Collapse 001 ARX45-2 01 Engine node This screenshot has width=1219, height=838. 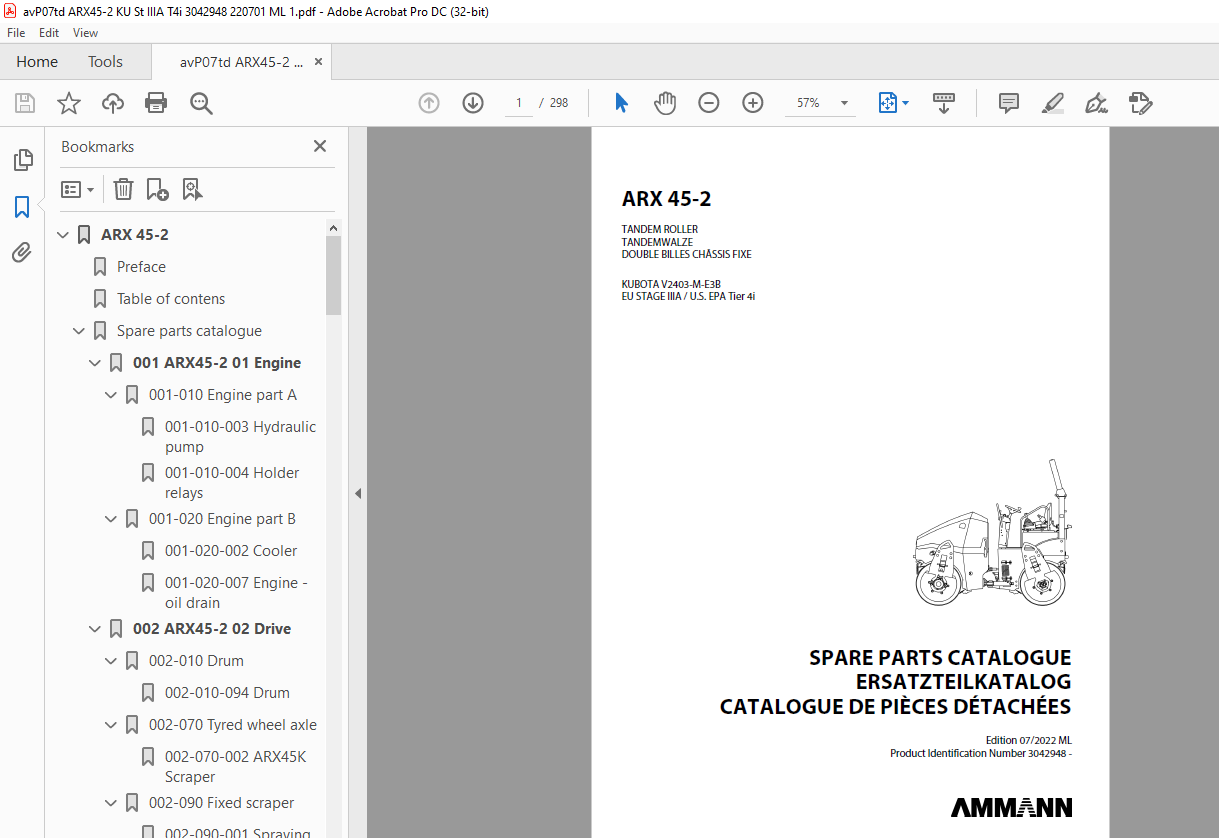click(x=95, y=363)
